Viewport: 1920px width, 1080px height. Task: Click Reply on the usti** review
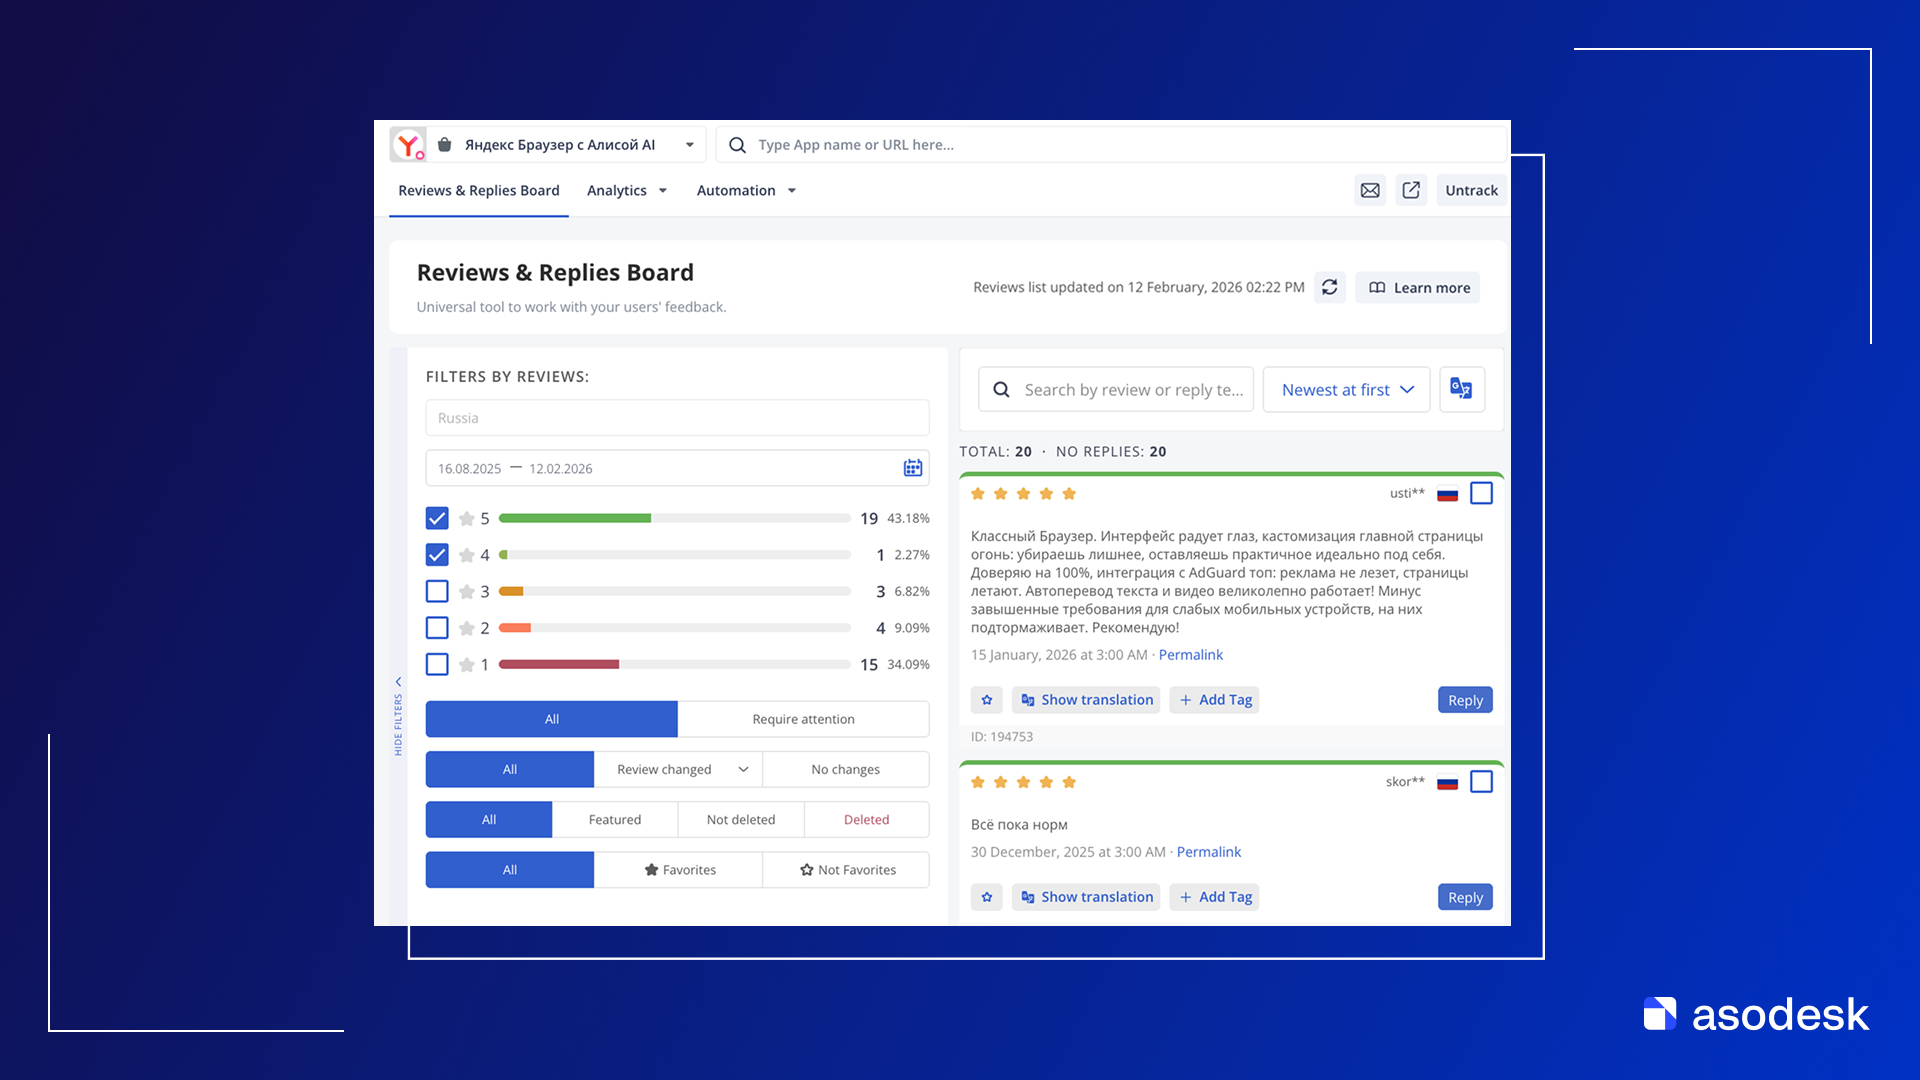tap(1465, 700)
